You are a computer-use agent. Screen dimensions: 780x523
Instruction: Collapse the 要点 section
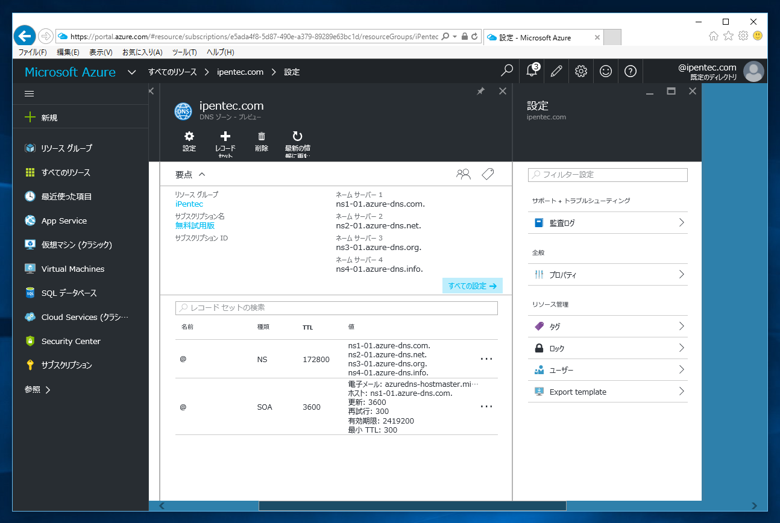pos(202,174)
